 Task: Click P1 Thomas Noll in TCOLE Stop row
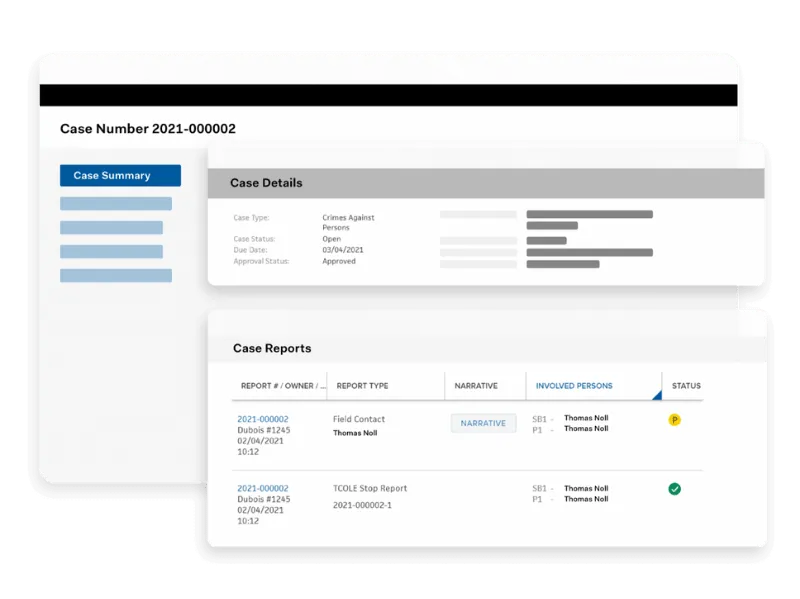[x=586, y=499]
